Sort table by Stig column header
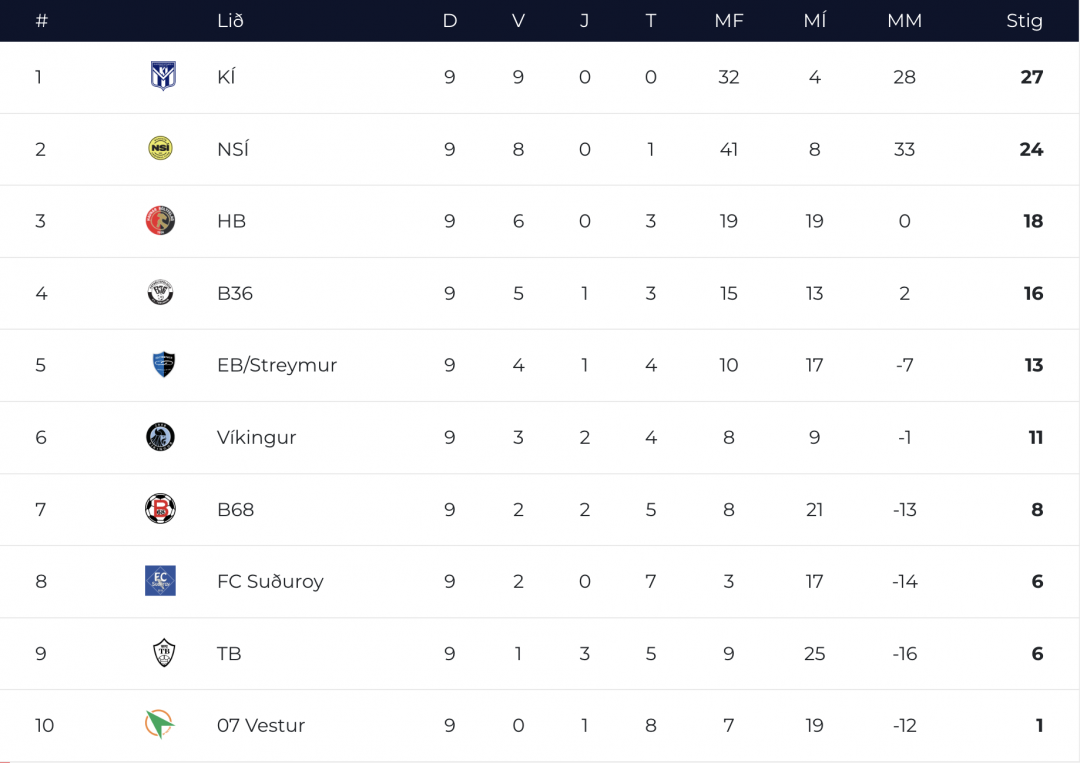Image resolution: width=1080 pixels, height=763 pixels. click(x=1024, y=21)
